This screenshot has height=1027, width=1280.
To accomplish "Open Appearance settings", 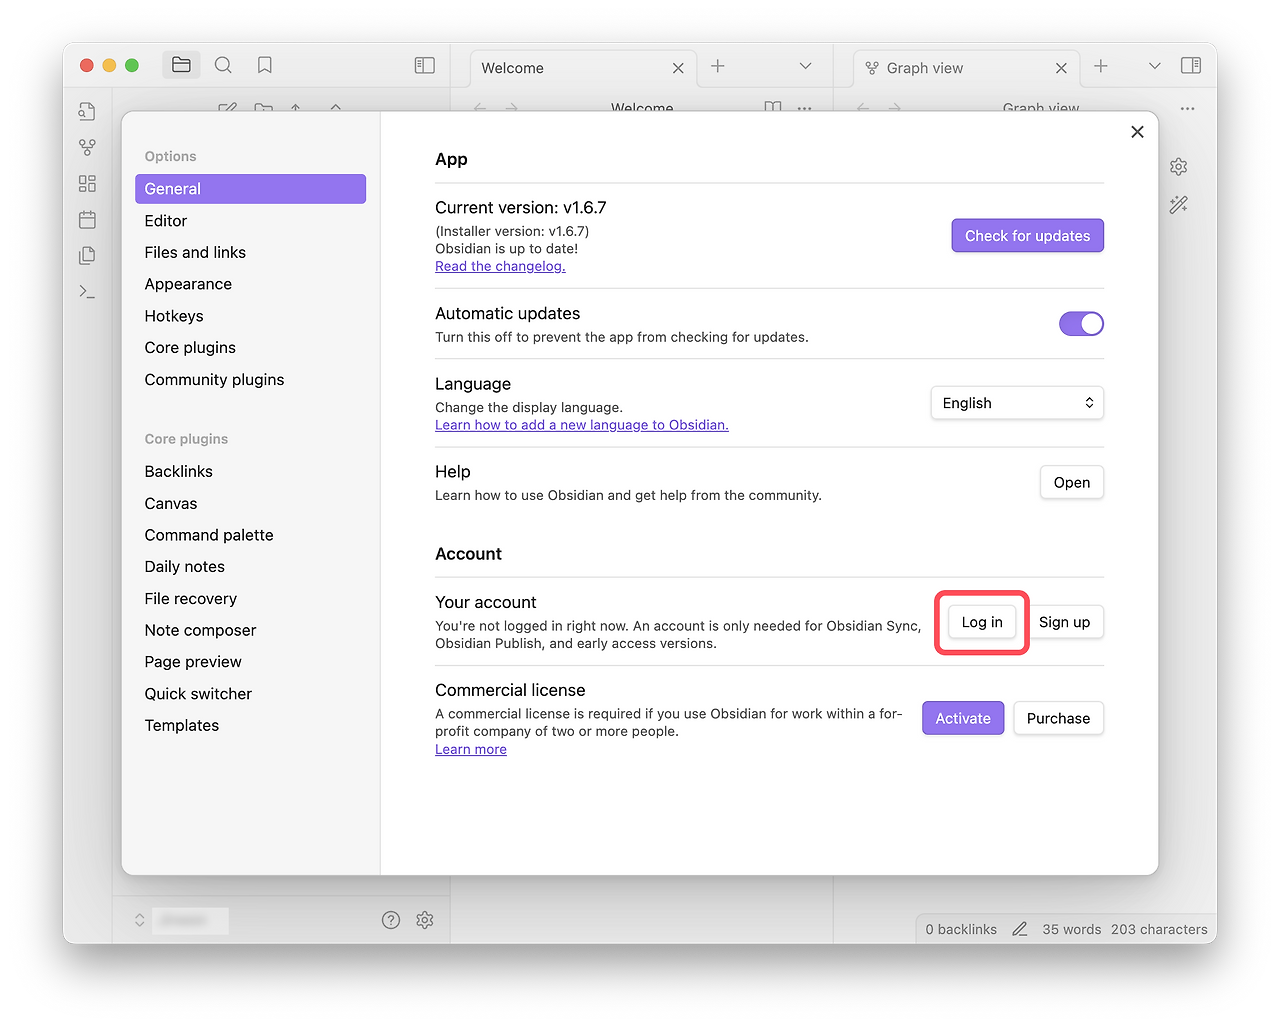I will pos(250,284).
